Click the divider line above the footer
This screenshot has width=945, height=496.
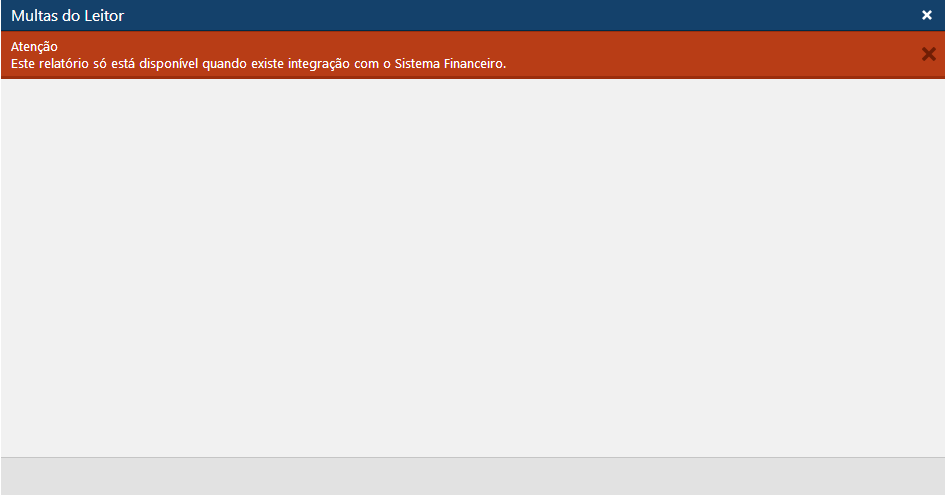(x=472, y=457)
